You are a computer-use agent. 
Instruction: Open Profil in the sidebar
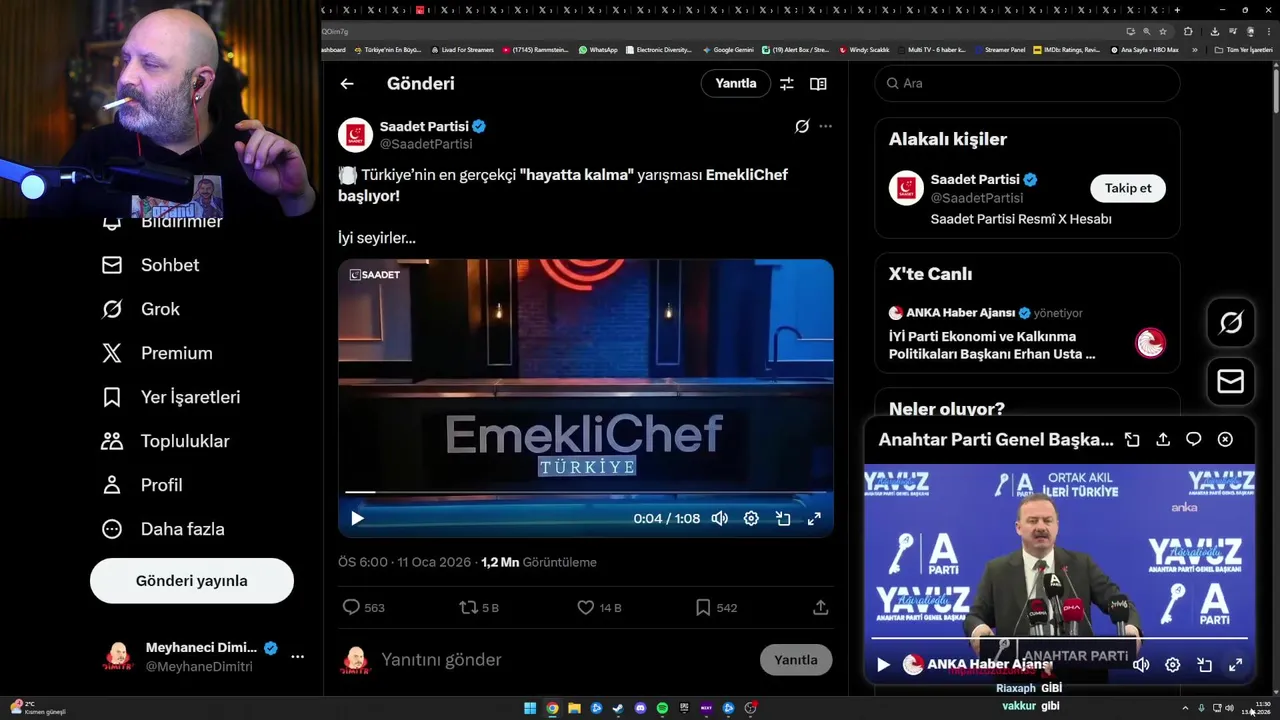[142, 485]
